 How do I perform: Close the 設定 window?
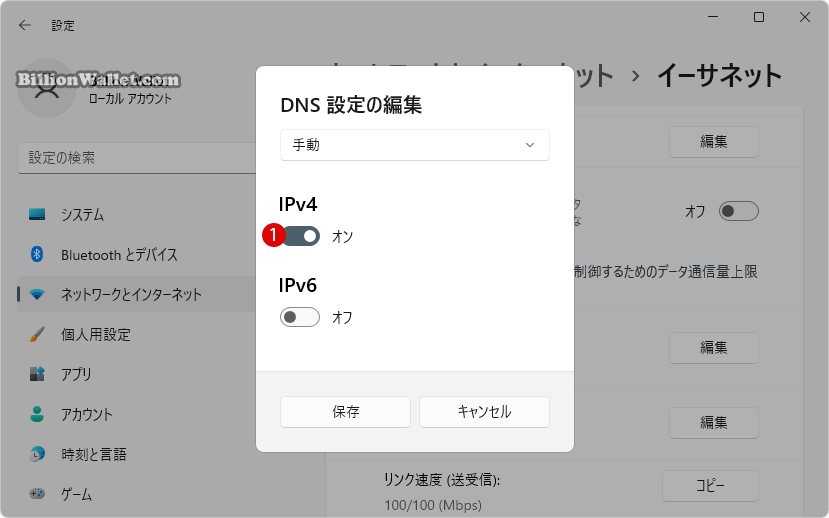coord(805,17)
